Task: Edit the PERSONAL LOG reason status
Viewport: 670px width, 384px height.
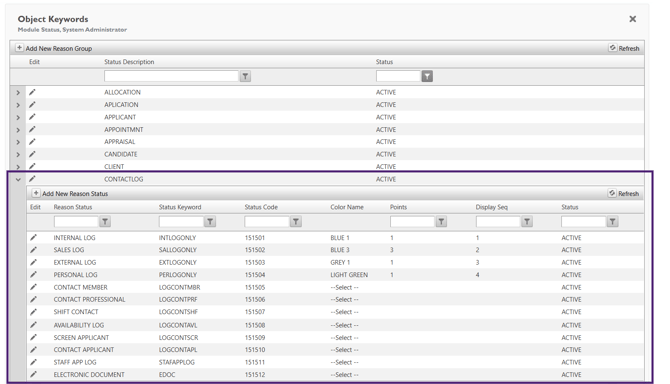Action: (x=33, y=275)
